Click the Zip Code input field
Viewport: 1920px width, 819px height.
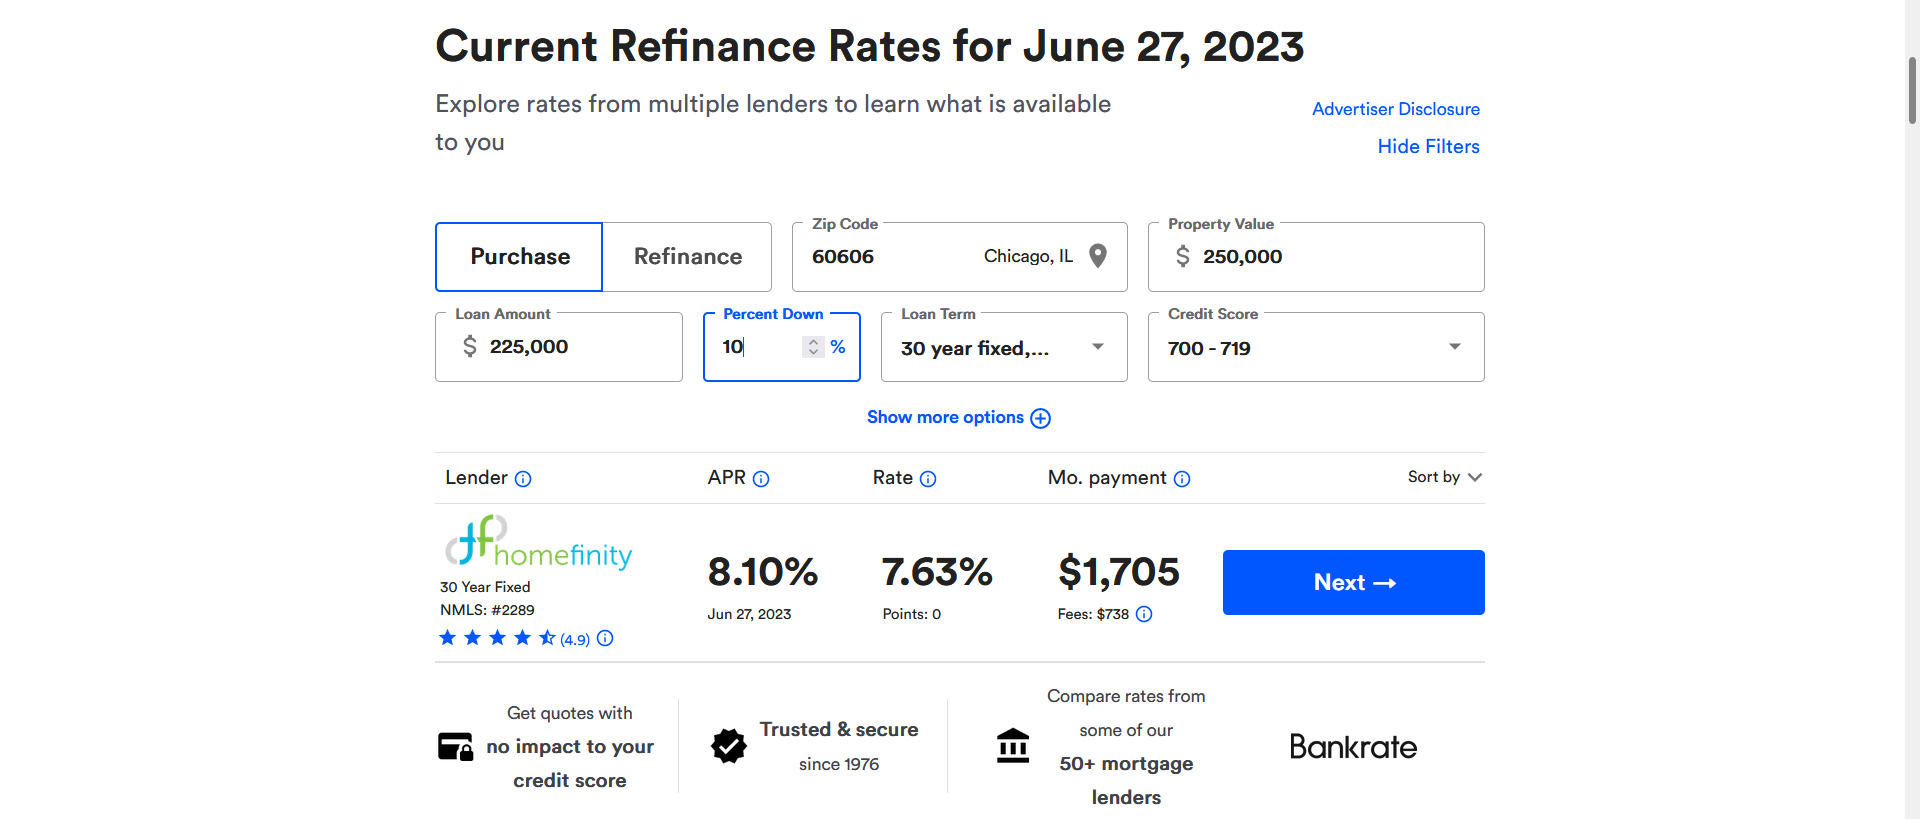coord(960,257)
